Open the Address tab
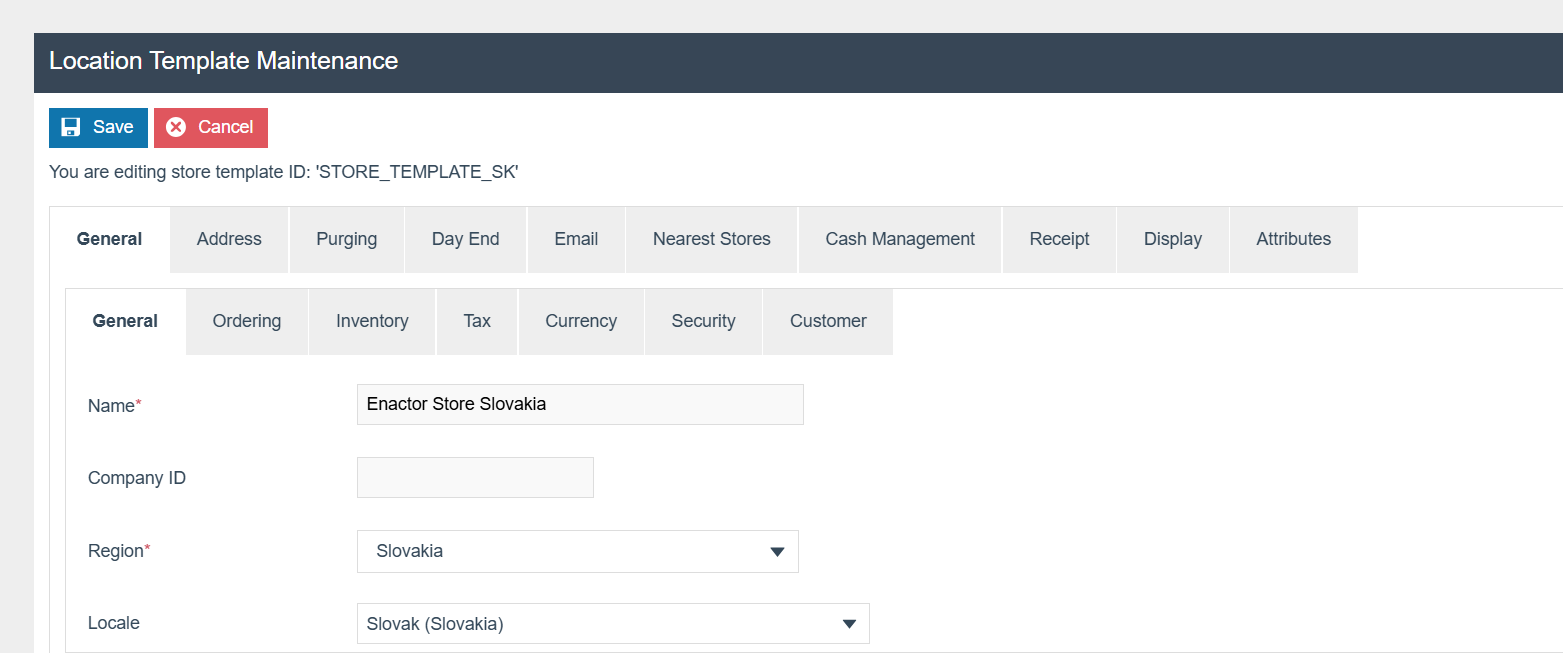Image resolution: width=1563 pixels, height=653 pixels. [x=229, y=239]
